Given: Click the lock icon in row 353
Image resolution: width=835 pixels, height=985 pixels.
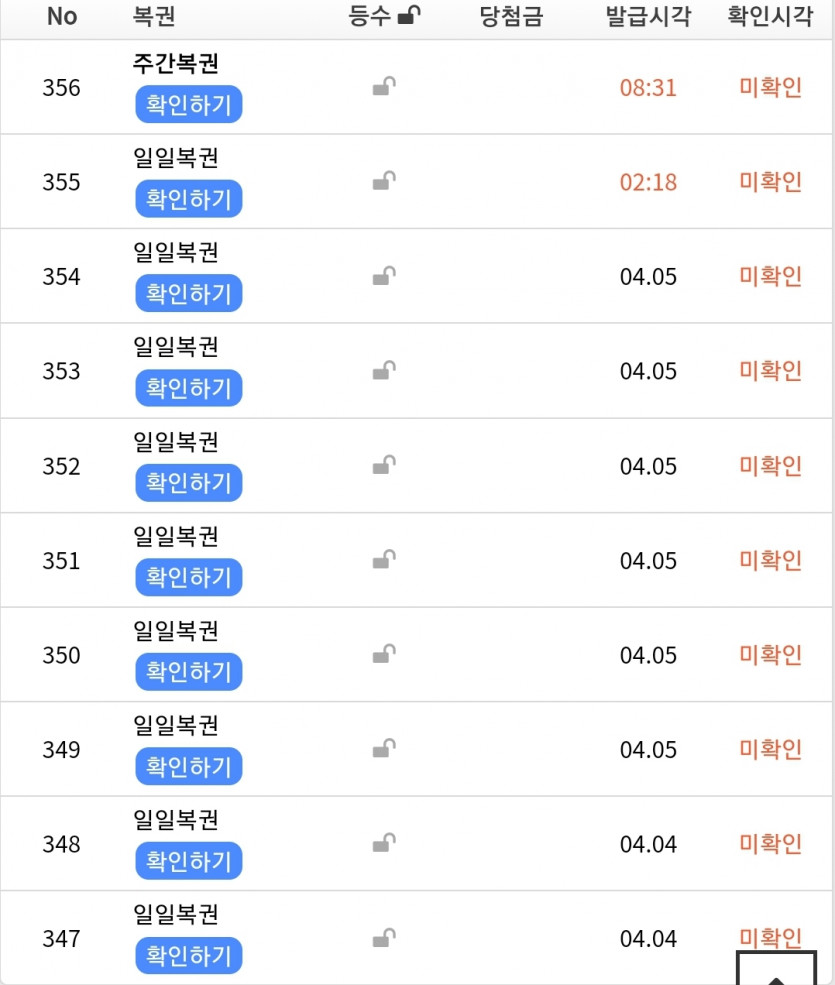Looking at the screenshot, I should pyautogui.click(x=384, y=371).
